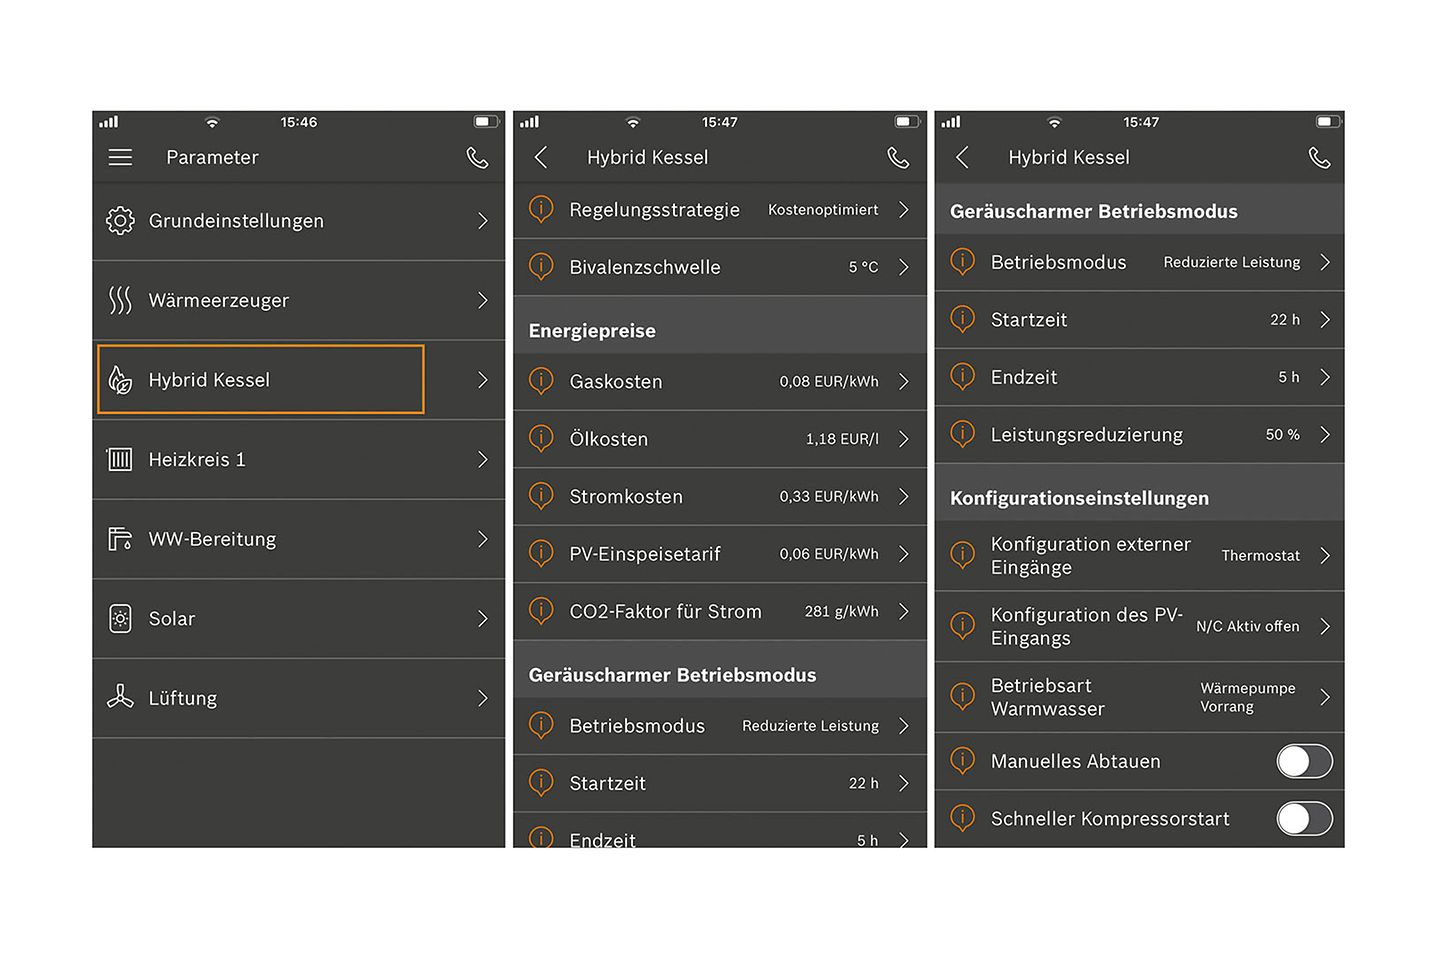Select the Hybrid Kessel flame leaf icon
The image size is (1440, 960).
tap(120, 380)
